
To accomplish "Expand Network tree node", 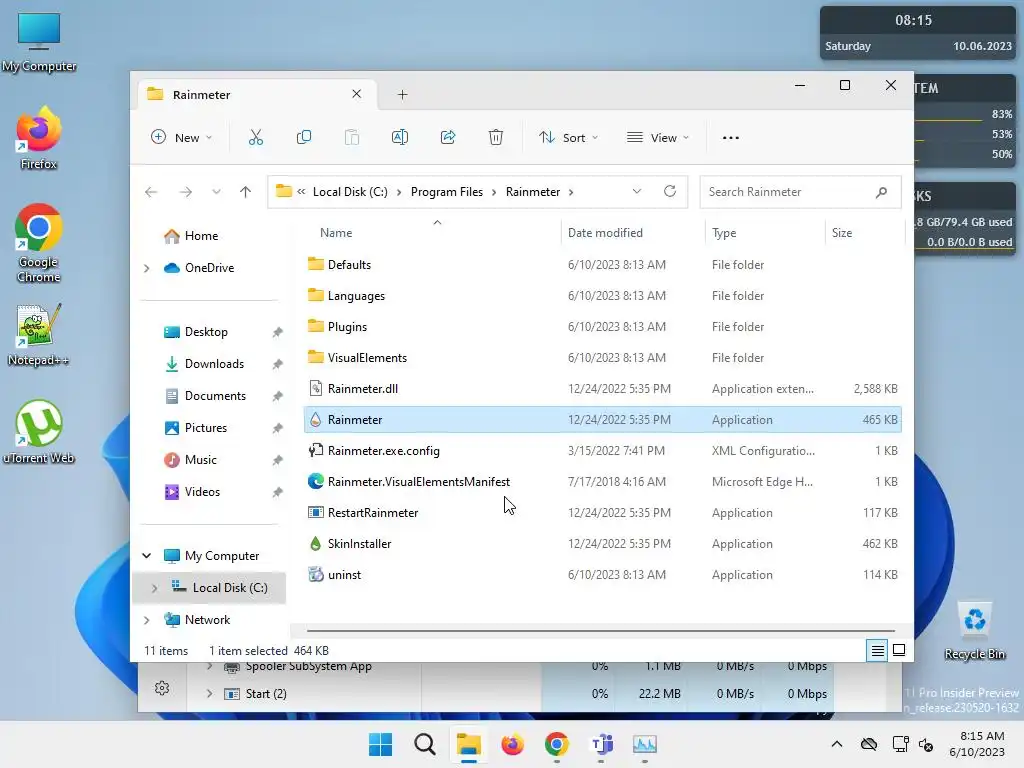I will pyautogui.click(x=147, y=620).
